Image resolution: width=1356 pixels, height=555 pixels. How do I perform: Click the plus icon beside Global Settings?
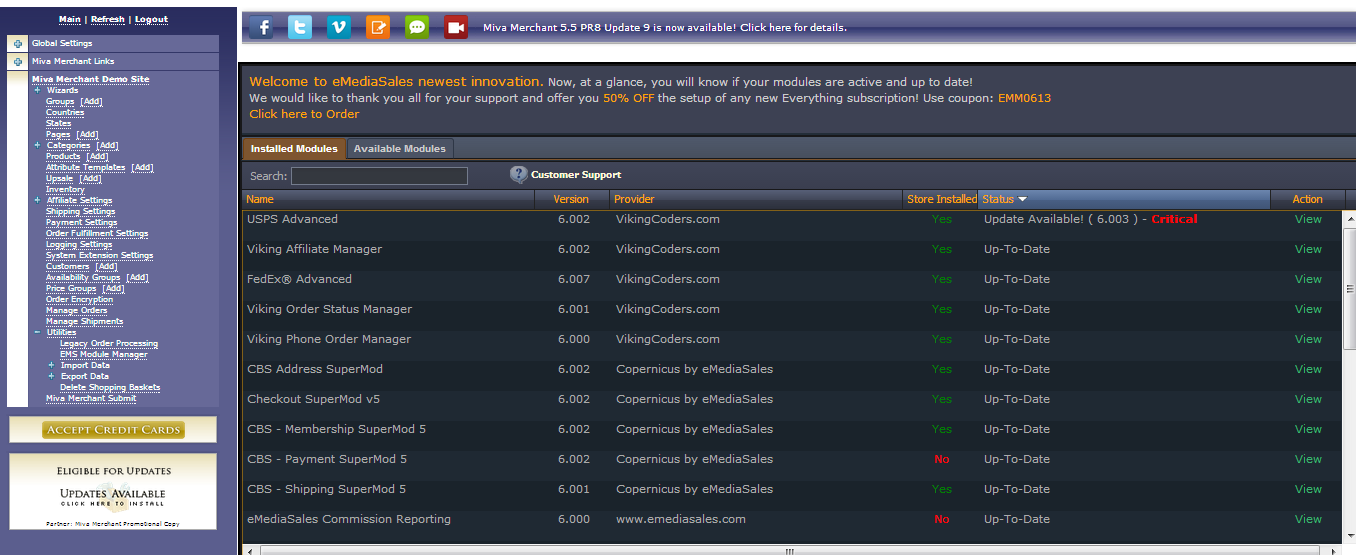point(18,44)
